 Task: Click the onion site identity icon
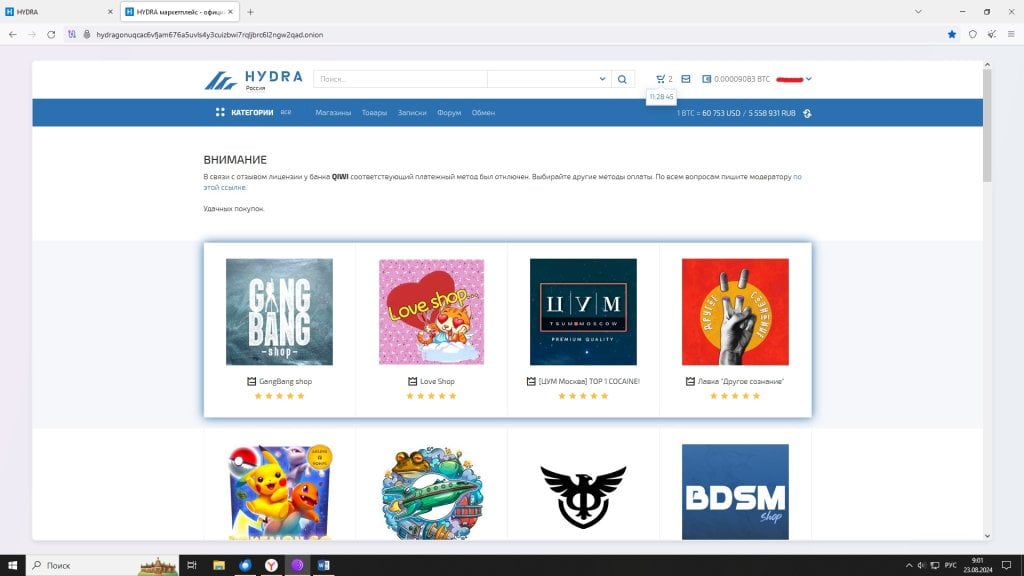tap(86, 35)
